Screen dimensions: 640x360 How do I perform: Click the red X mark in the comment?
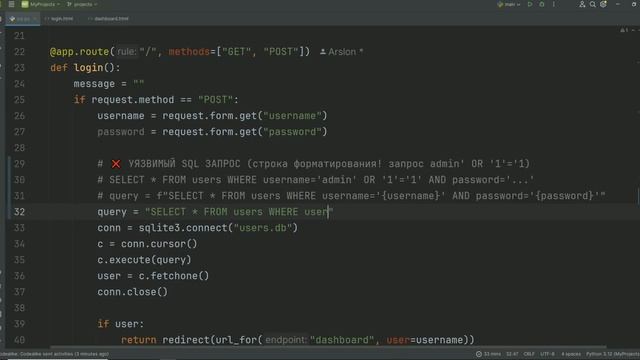tap(116, 164)
